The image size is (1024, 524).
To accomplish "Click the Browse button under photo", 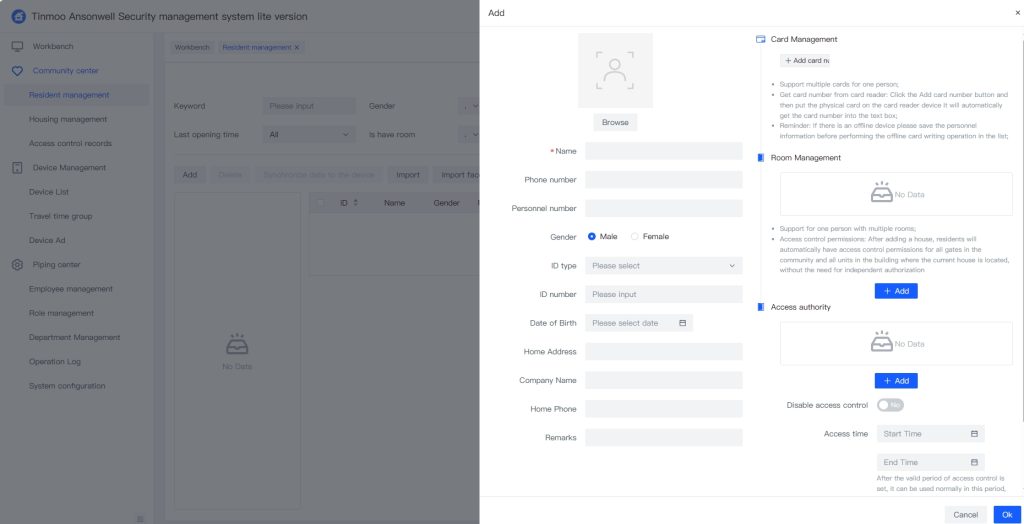I will pos(615,122).
